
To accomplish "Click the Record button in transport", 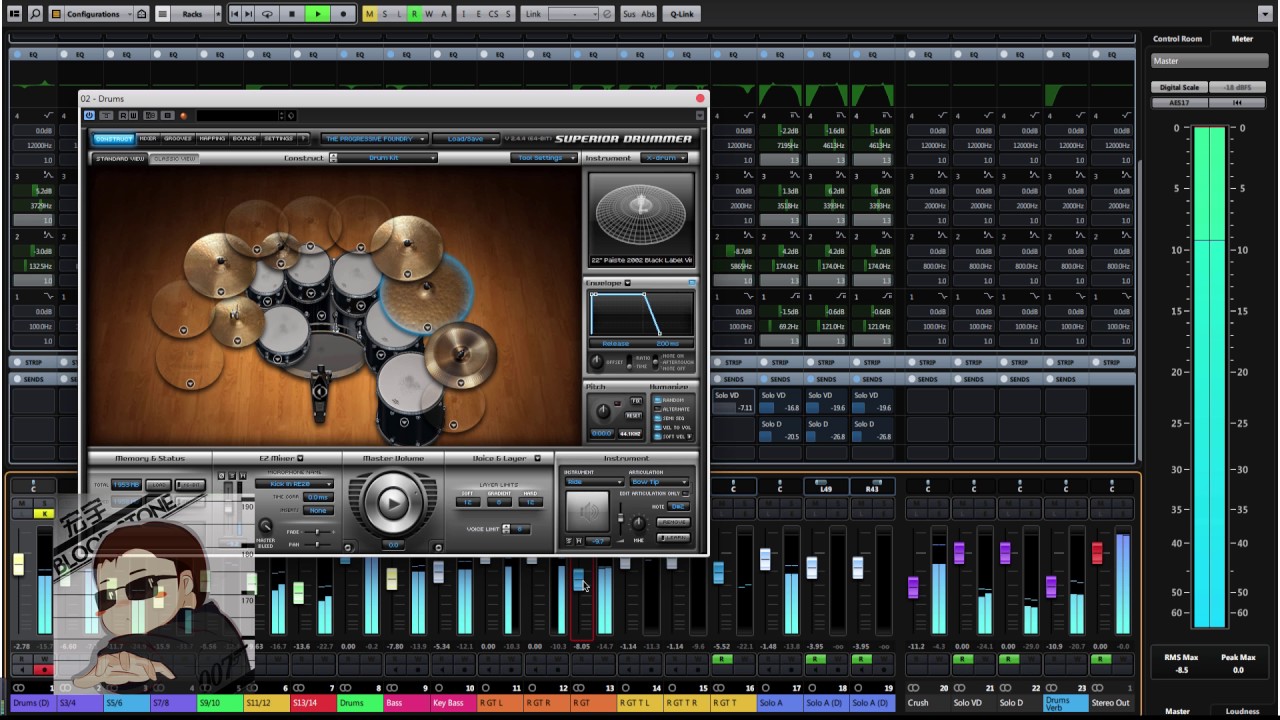I will click(x=344, y=14).
